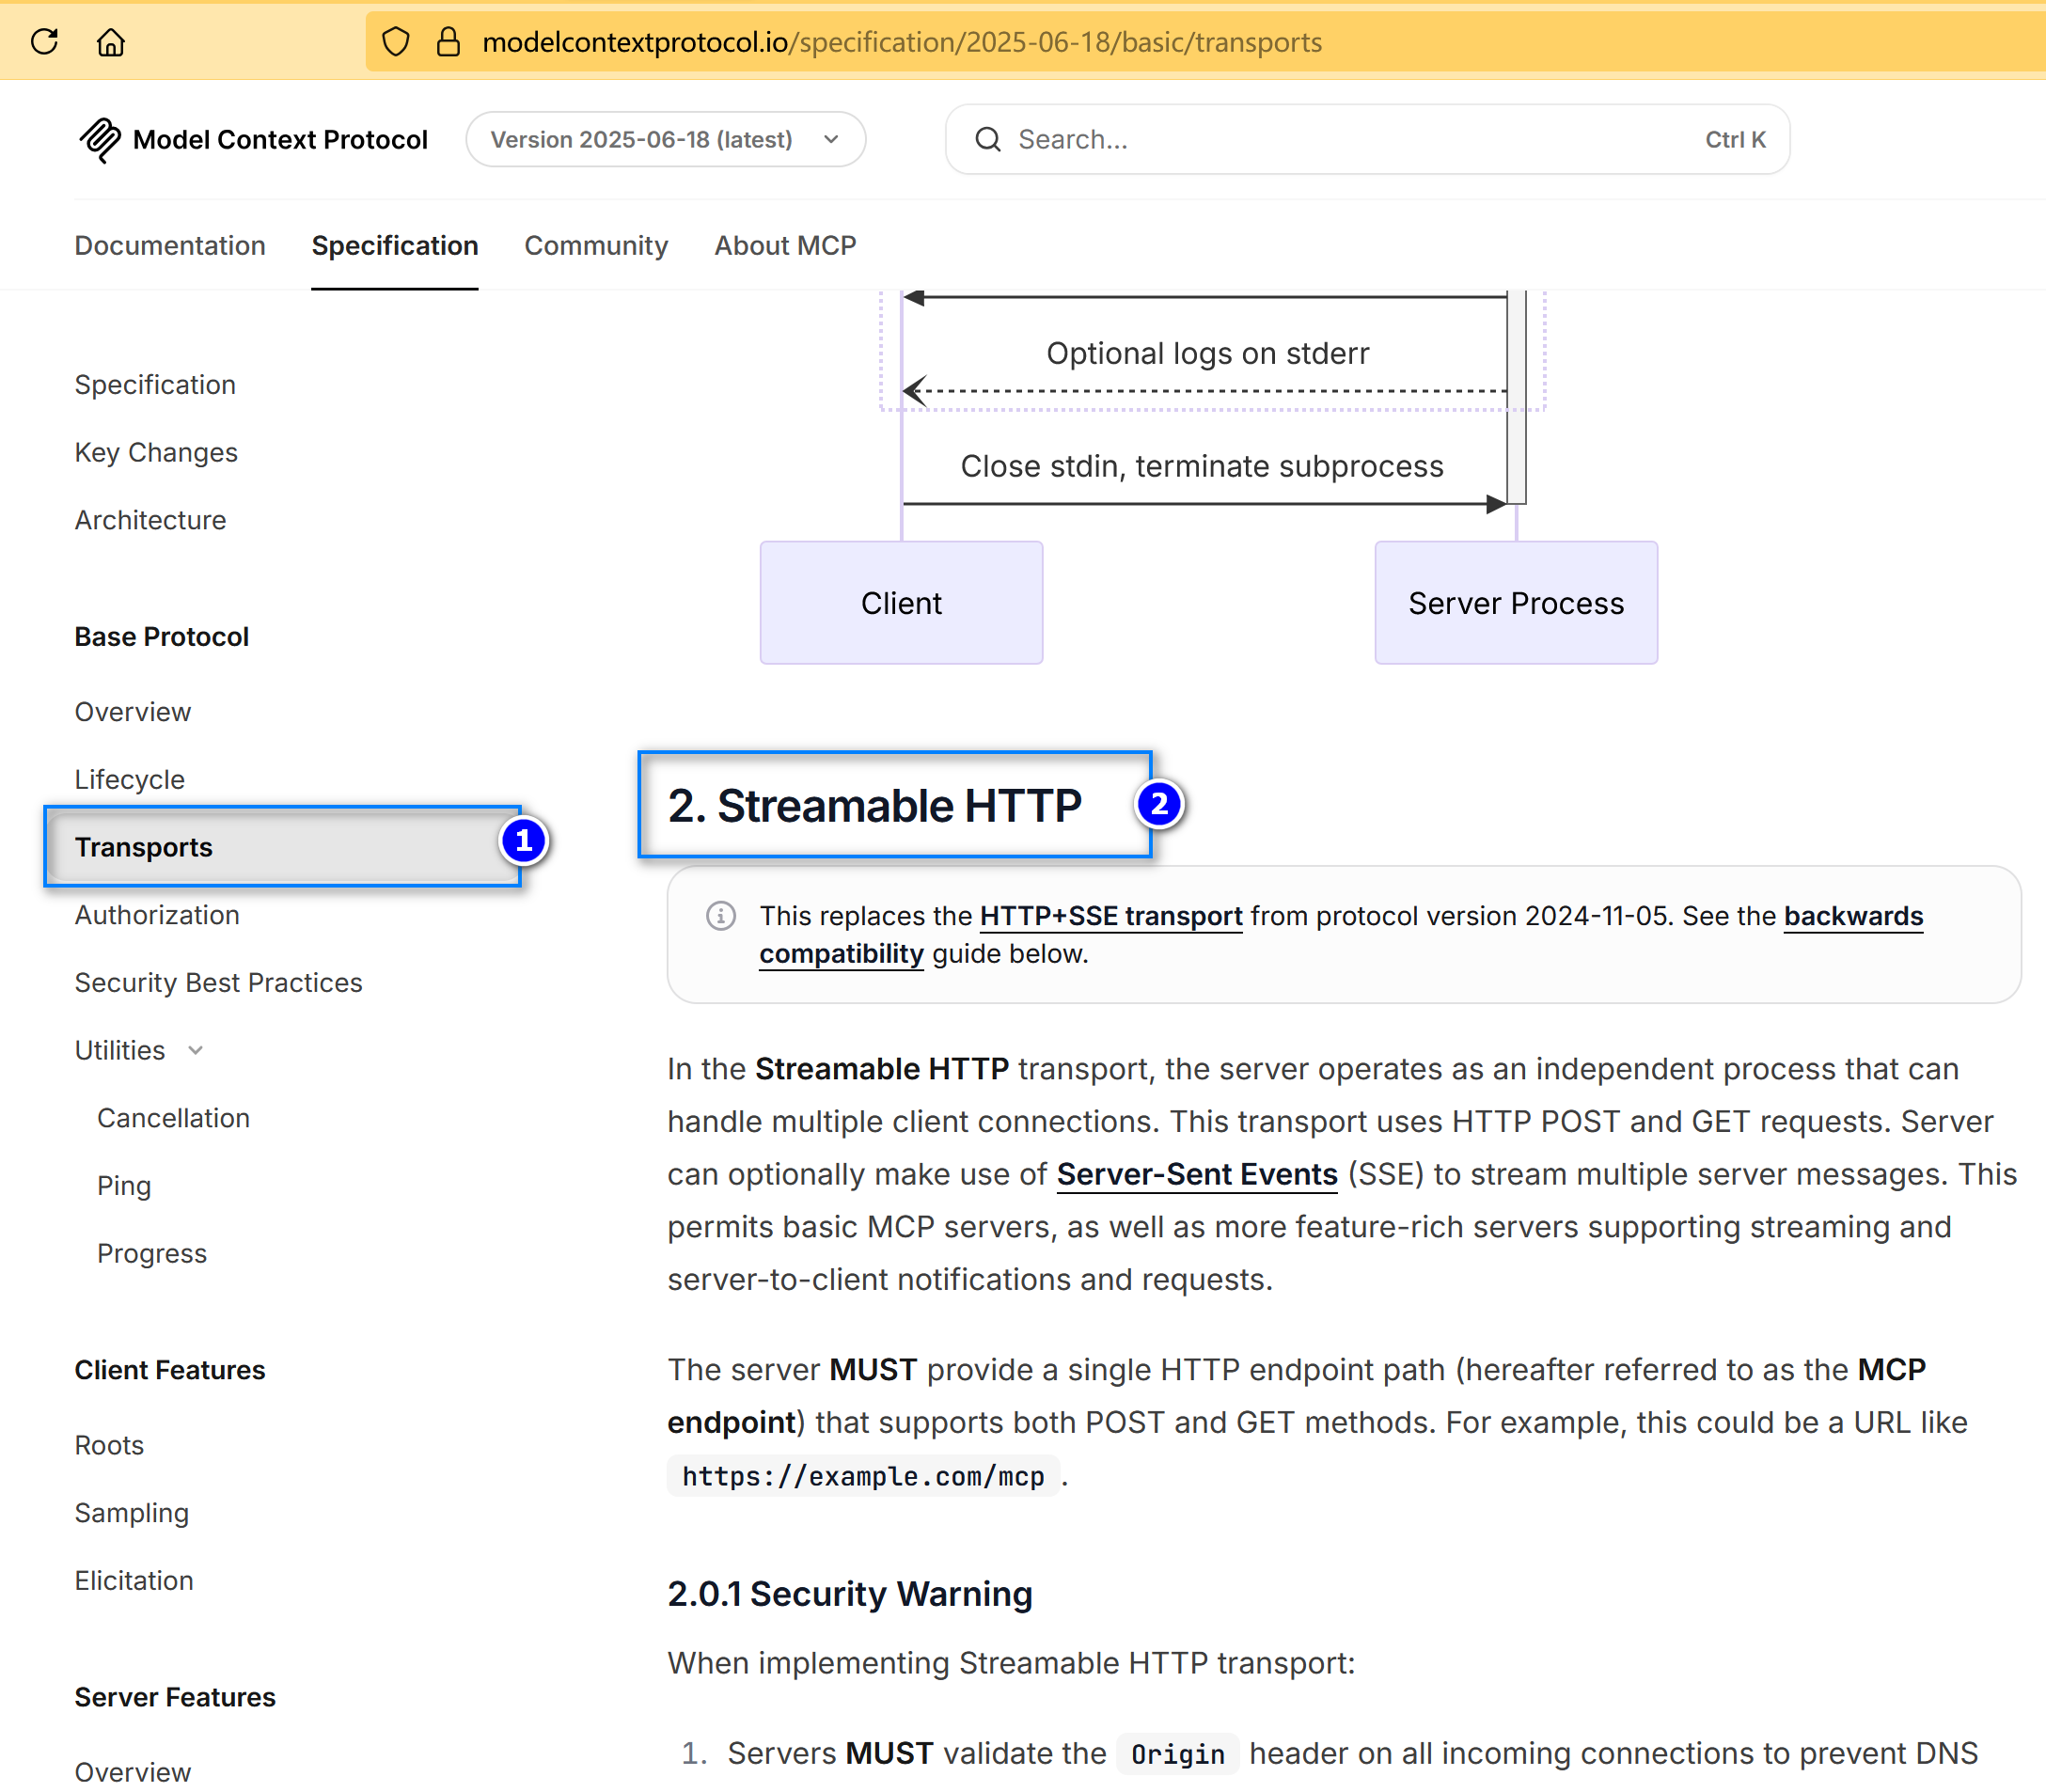Click the '2.0.1 Security Warning' heading
The image size is (2046, 1792).
tap(850, 1593)
